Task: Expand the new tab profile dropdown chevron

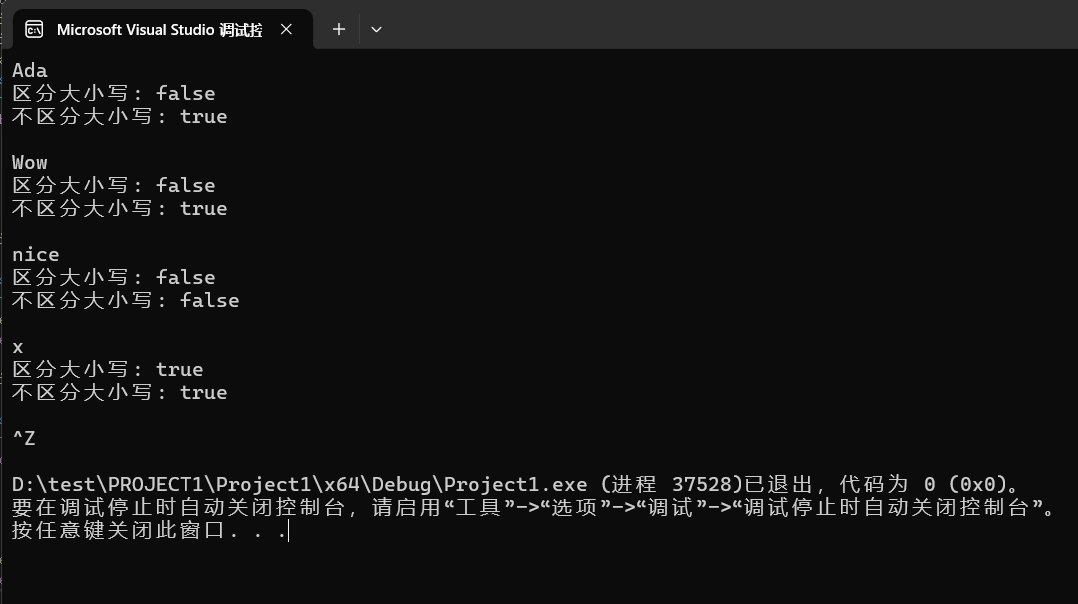Action: pos(376,30)
